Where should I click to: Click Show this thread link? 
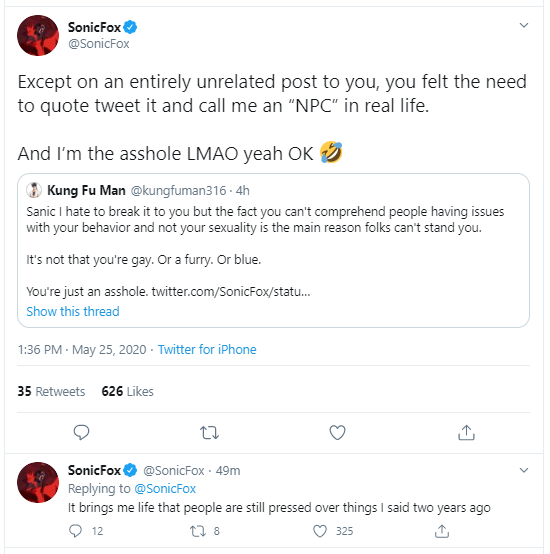[x=73, y=311]
